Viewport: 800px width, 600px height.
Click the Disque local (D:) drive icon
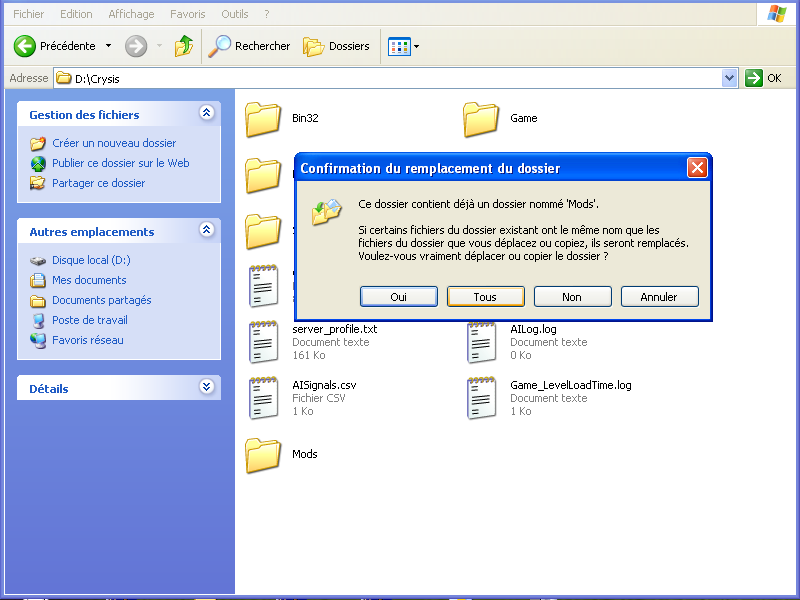(38, 261)
